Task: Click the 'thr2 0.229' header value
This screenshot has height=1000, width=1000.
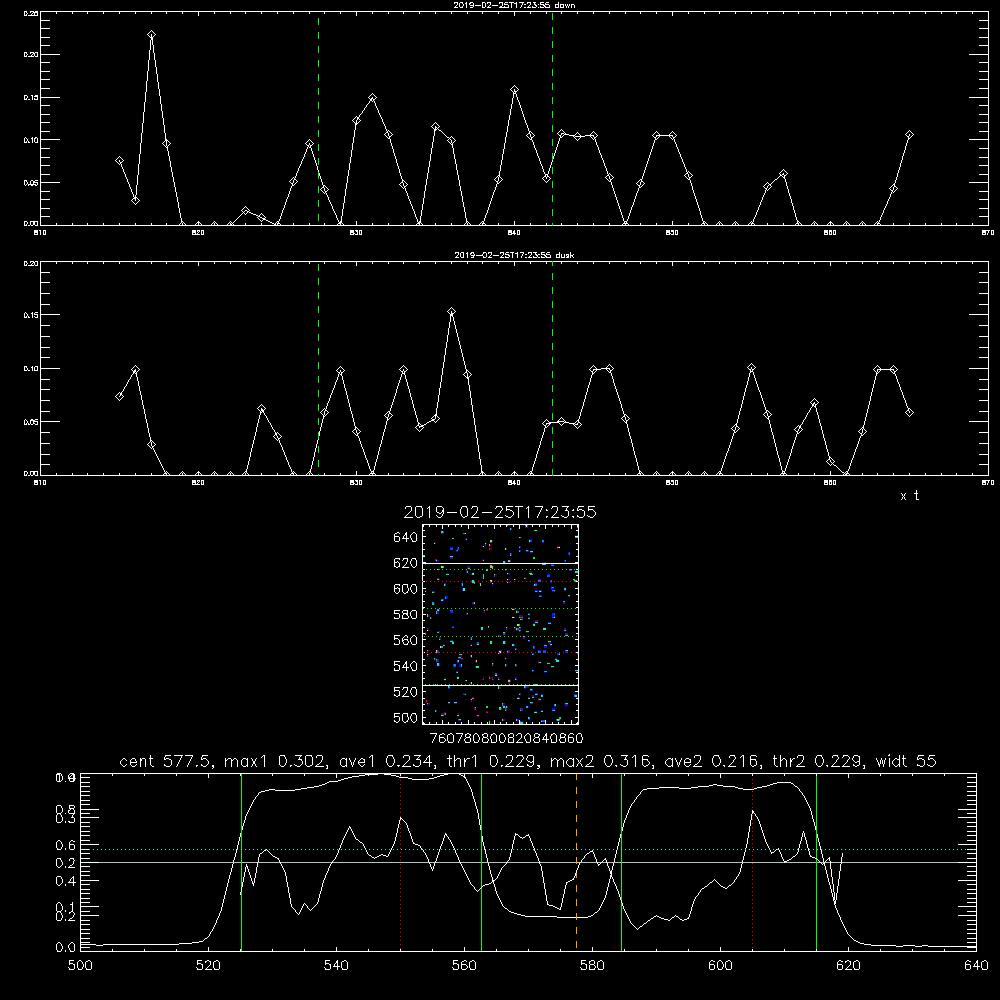Action: pyautogui.click(x=819, y=761)
